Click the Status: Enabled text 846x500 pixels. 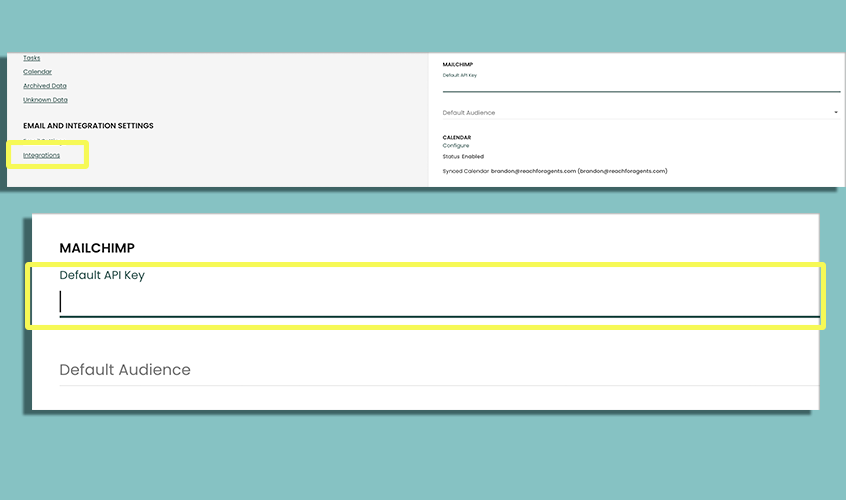(x=463, y=157)
